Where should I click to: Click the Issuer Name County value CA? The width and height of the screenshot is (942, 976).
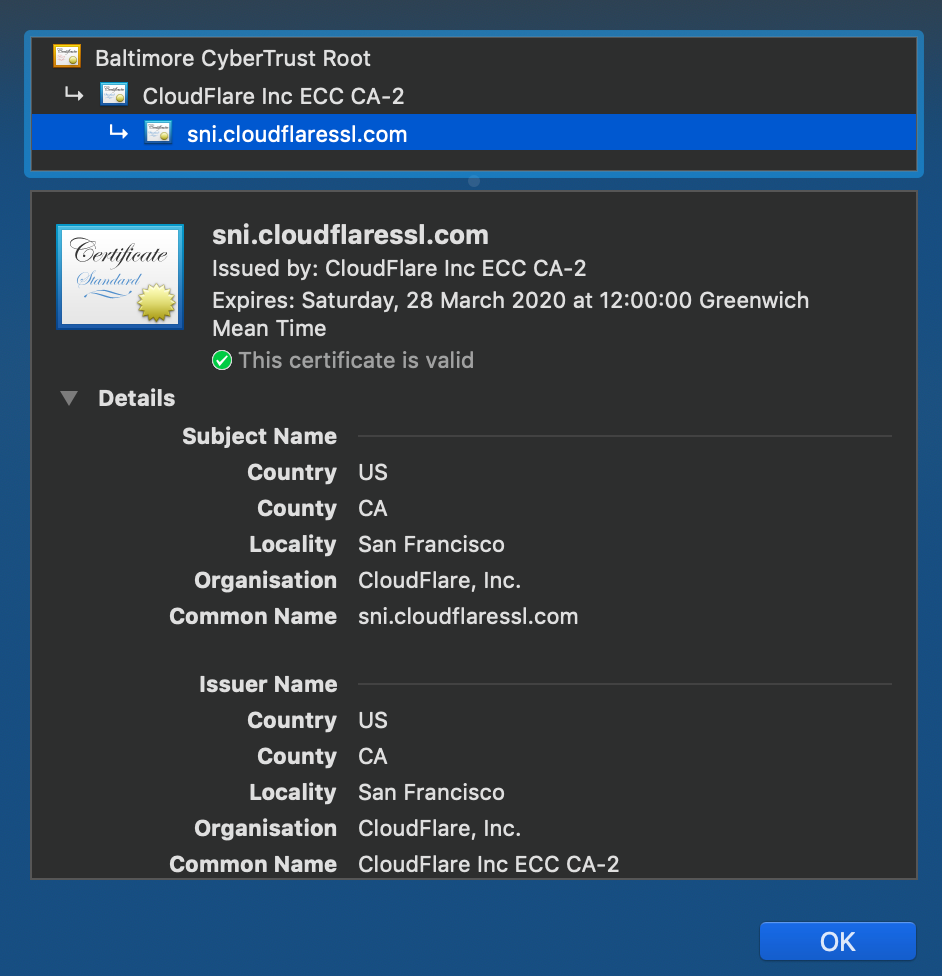373,756
